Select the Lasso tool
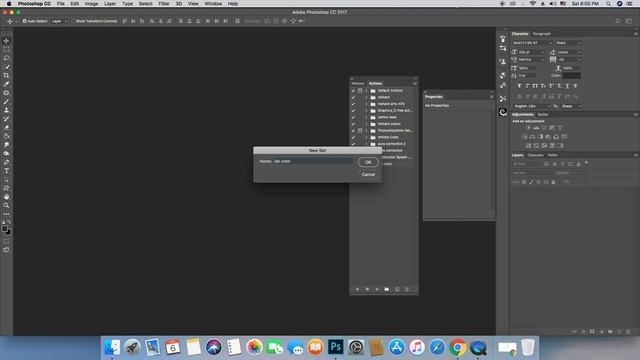The height and width of the screenshot is (360, 640). pyautogui.click(x=6, y=58)
